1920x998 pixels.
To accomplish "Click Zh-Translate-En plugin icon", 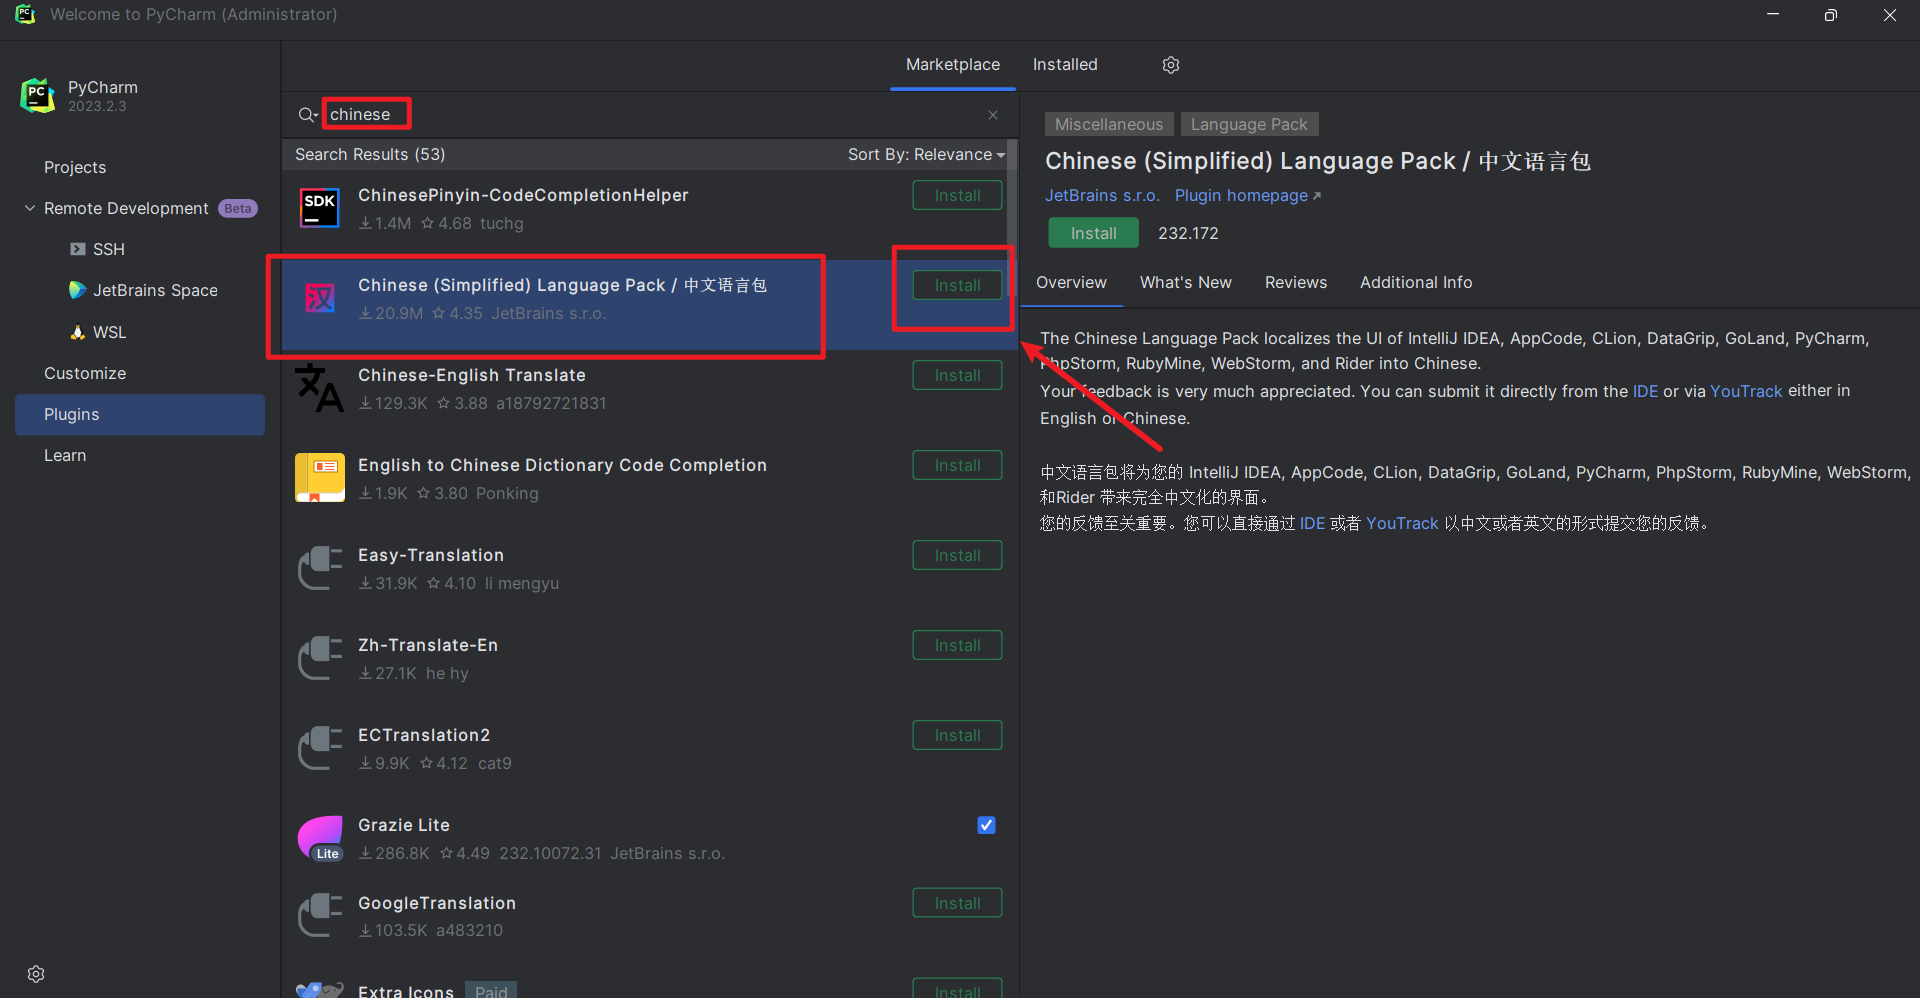I will tap(320, 658).
